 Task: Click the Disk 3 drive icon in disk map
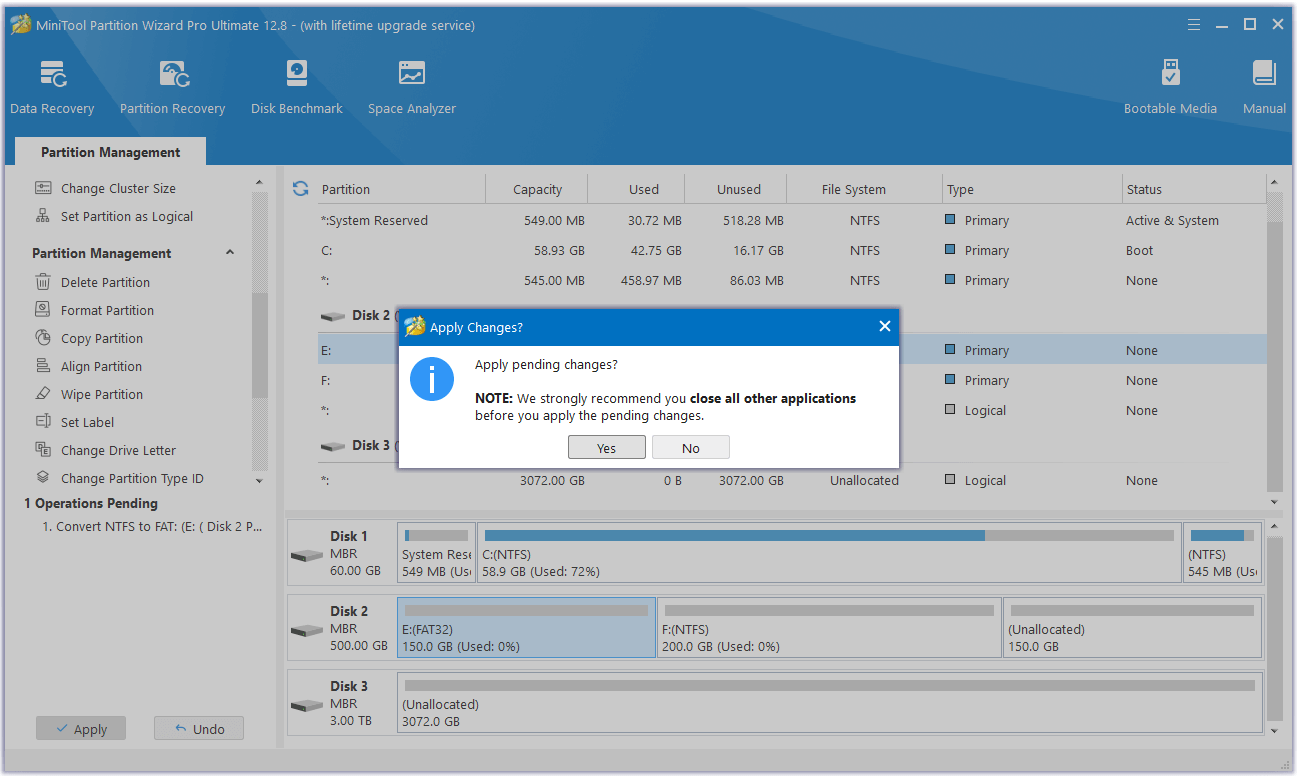click(306, 705)
